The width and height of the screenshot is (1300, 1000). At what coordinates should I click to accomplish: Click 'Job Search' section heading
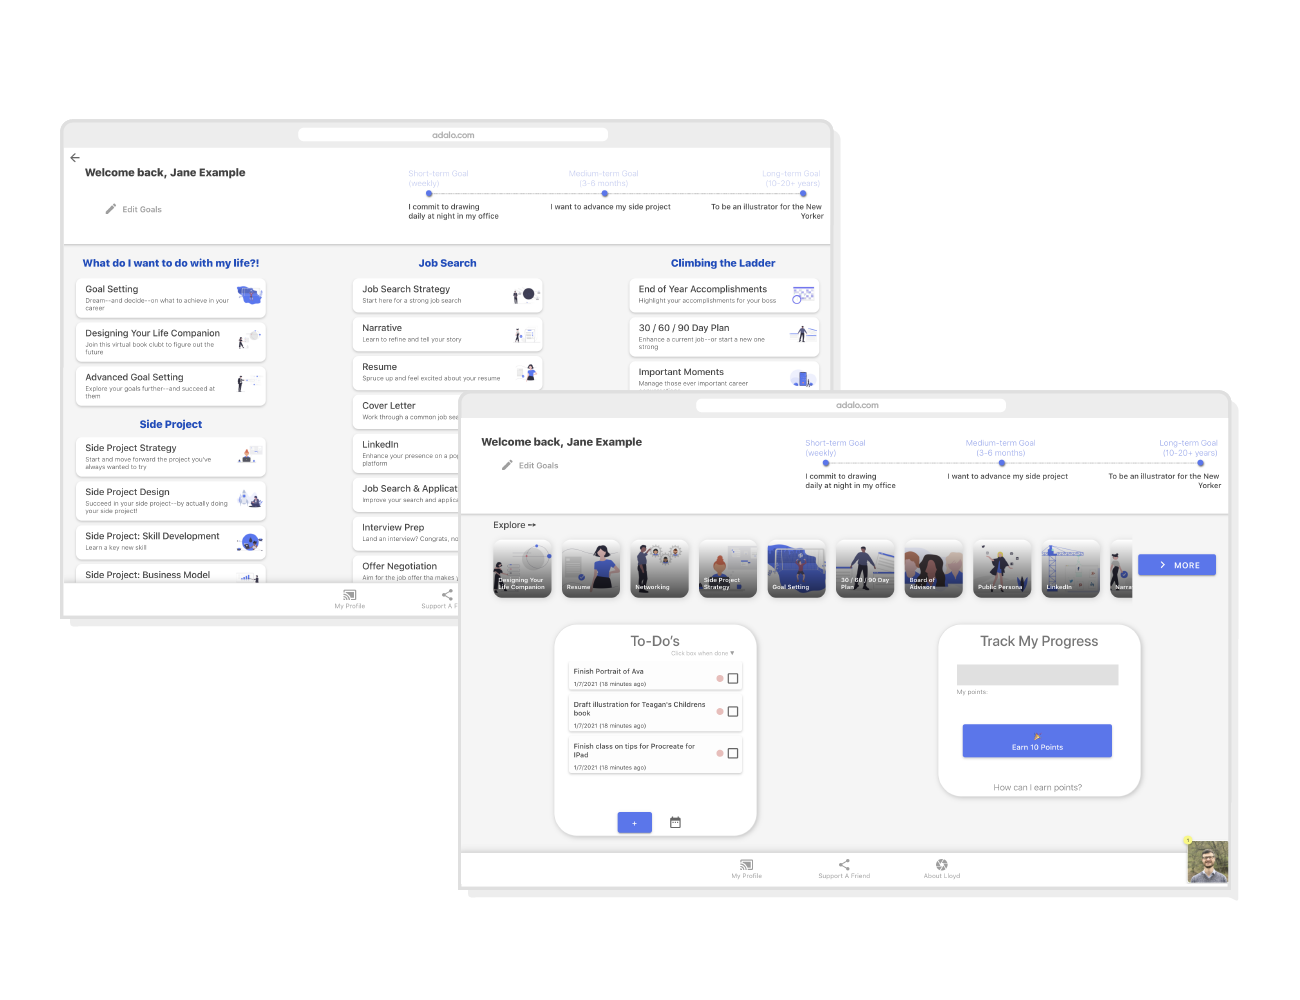447,263
